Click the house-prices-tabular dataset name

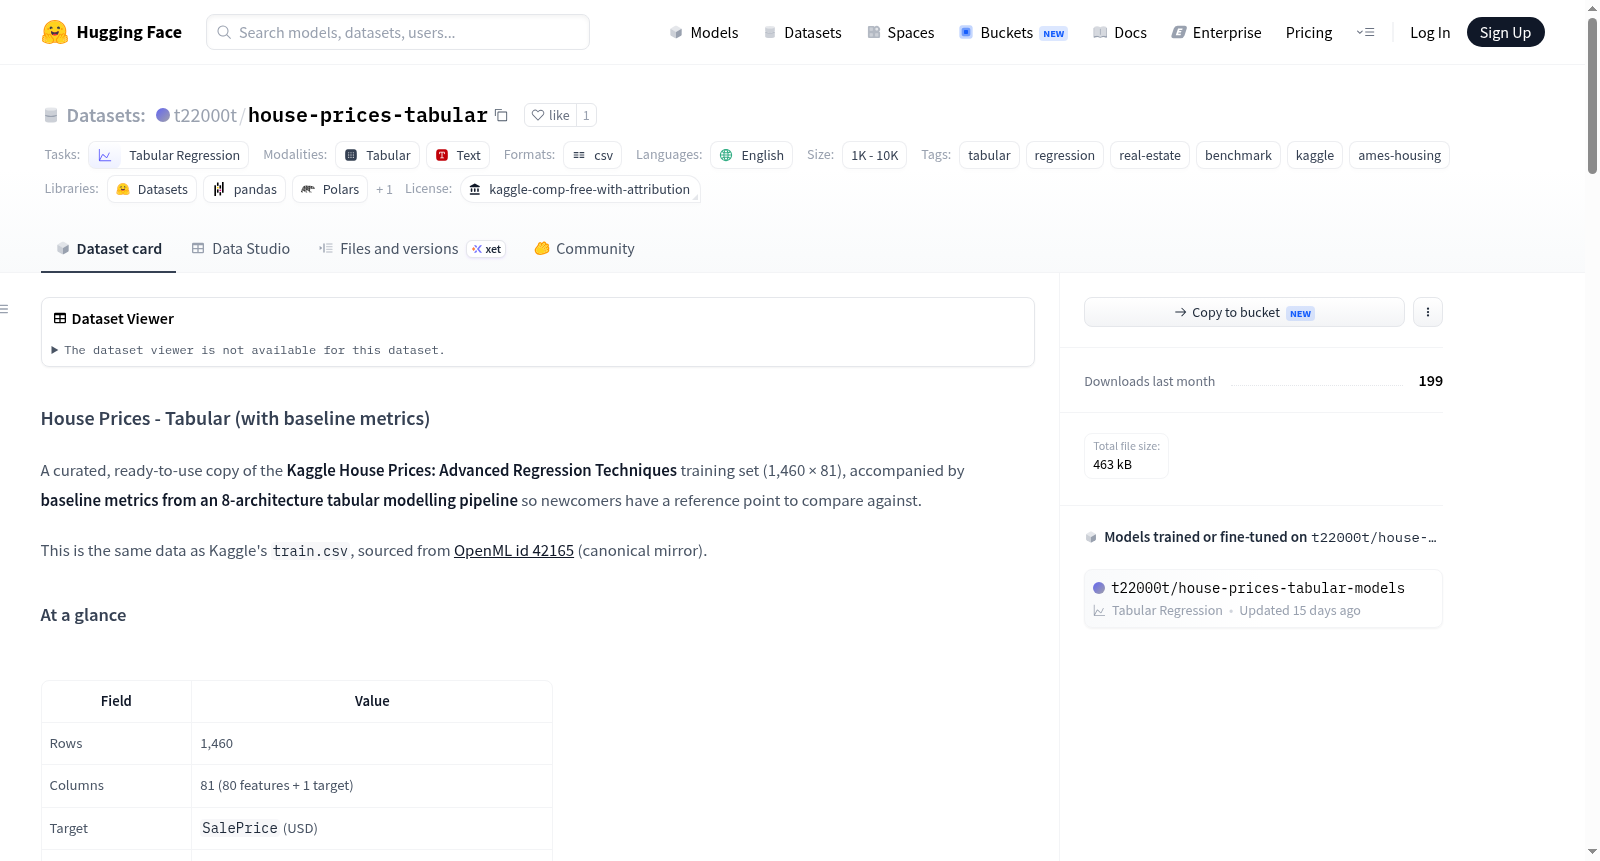click(x=368, y=115)
